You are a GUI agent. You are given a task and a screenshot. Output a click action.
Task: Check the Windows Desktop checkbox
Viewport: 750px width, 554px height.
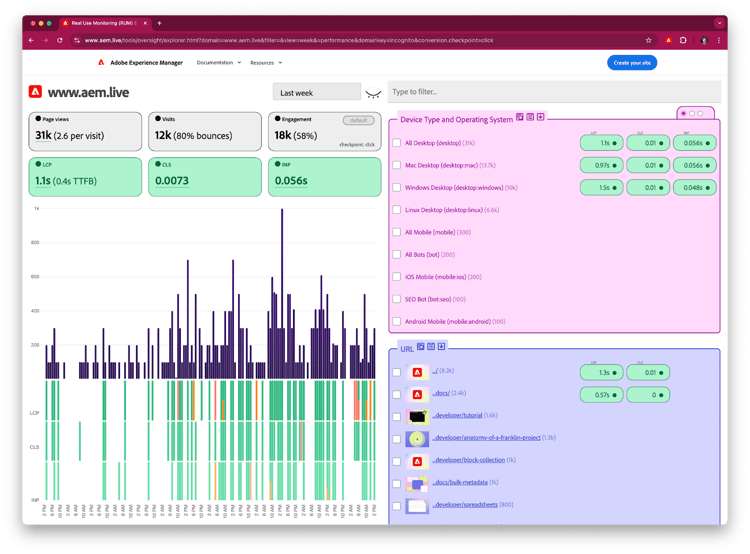(397, 188)
